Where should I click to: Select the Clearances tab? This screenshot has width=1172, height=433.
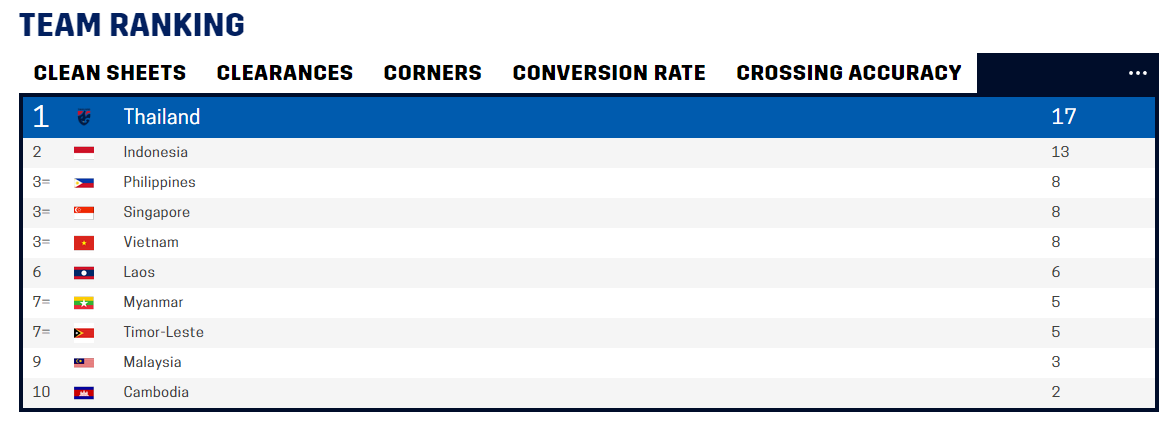coord(285,73)
